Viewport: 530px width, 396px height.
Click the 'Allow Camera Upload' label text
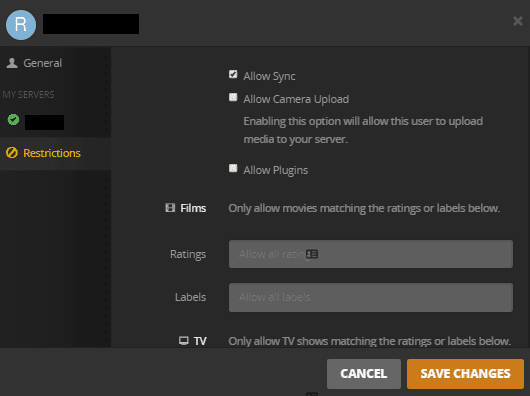(296, 99)
